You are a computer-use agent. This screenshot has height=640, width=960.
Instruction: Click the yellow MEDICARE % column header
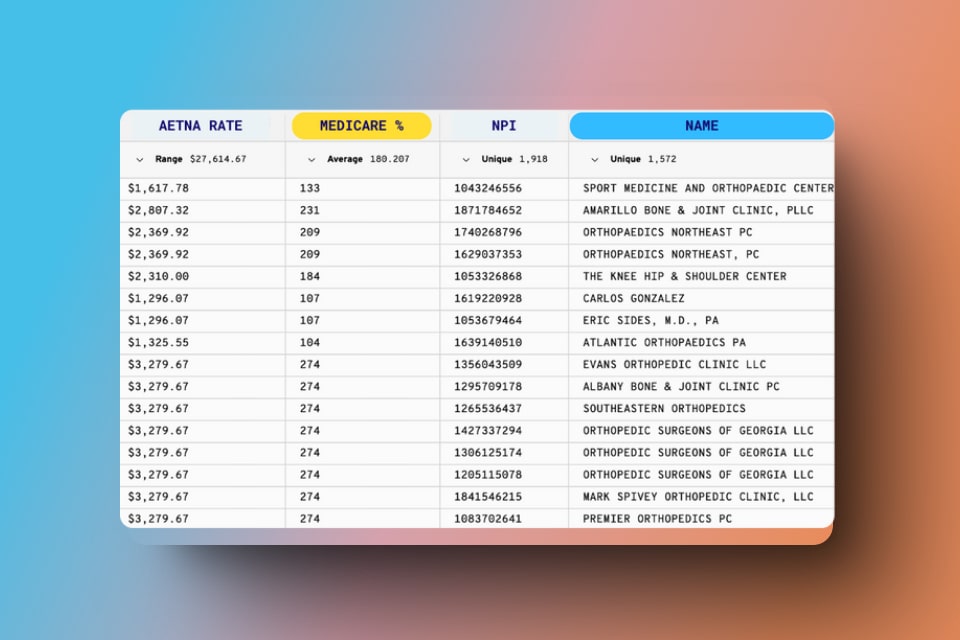coord(361,126)
